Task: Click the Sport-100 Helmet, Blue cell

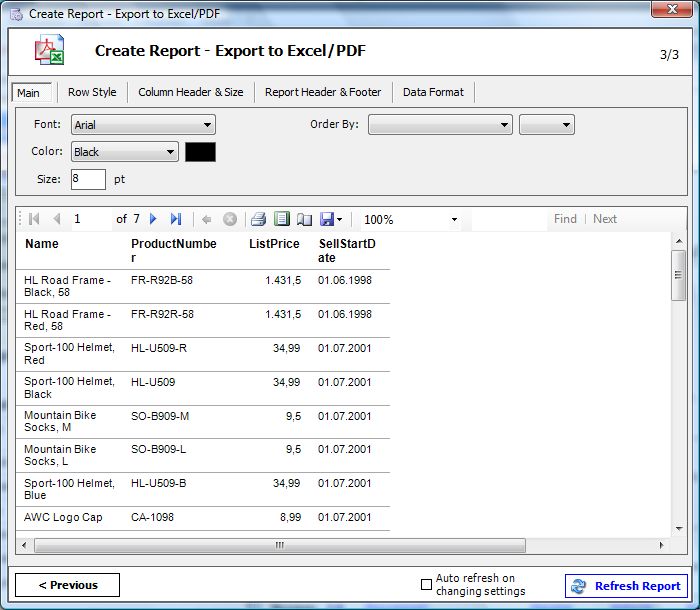Action: (x=70, y=489)
